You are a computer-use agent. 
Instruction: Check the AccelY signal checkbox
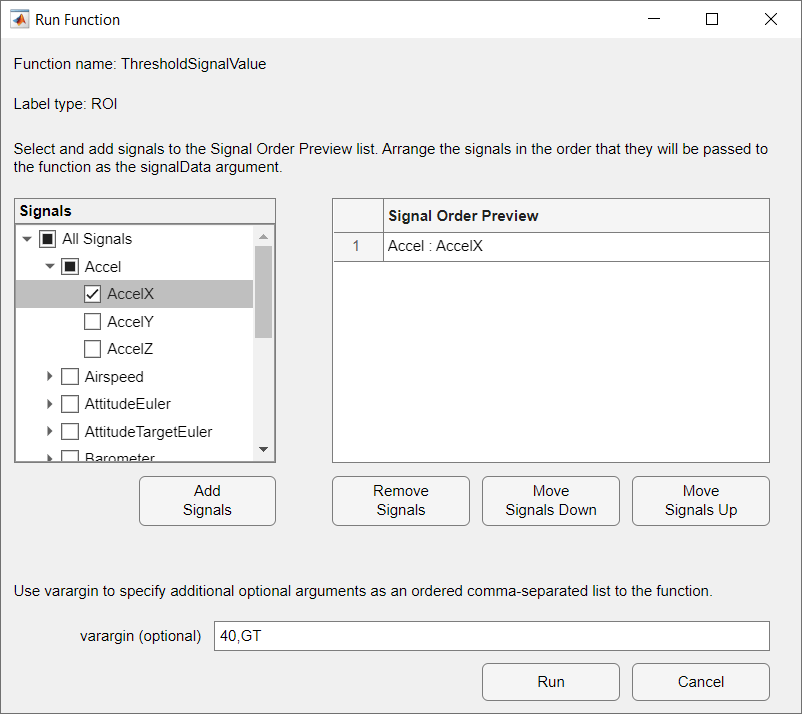[x=93, y=321]
